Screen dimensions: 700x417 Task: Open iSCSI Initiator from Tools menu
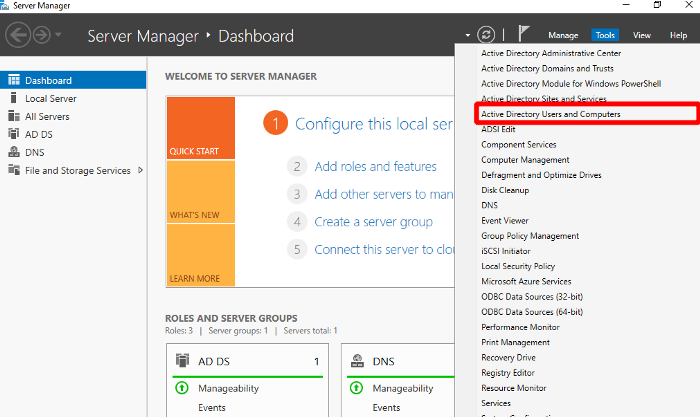pyautogui.click(x=506, y=251)
